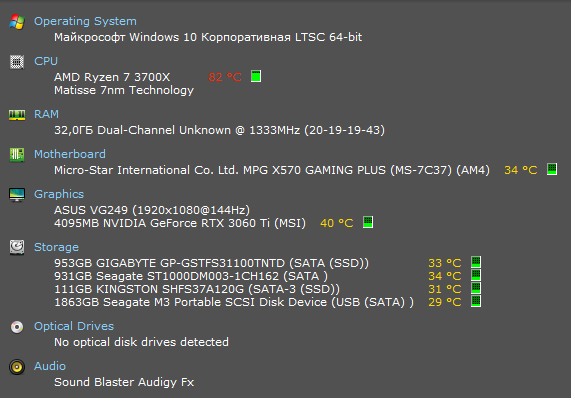
Task: Open the Operating System section link
Action: [x=85, y=21]
